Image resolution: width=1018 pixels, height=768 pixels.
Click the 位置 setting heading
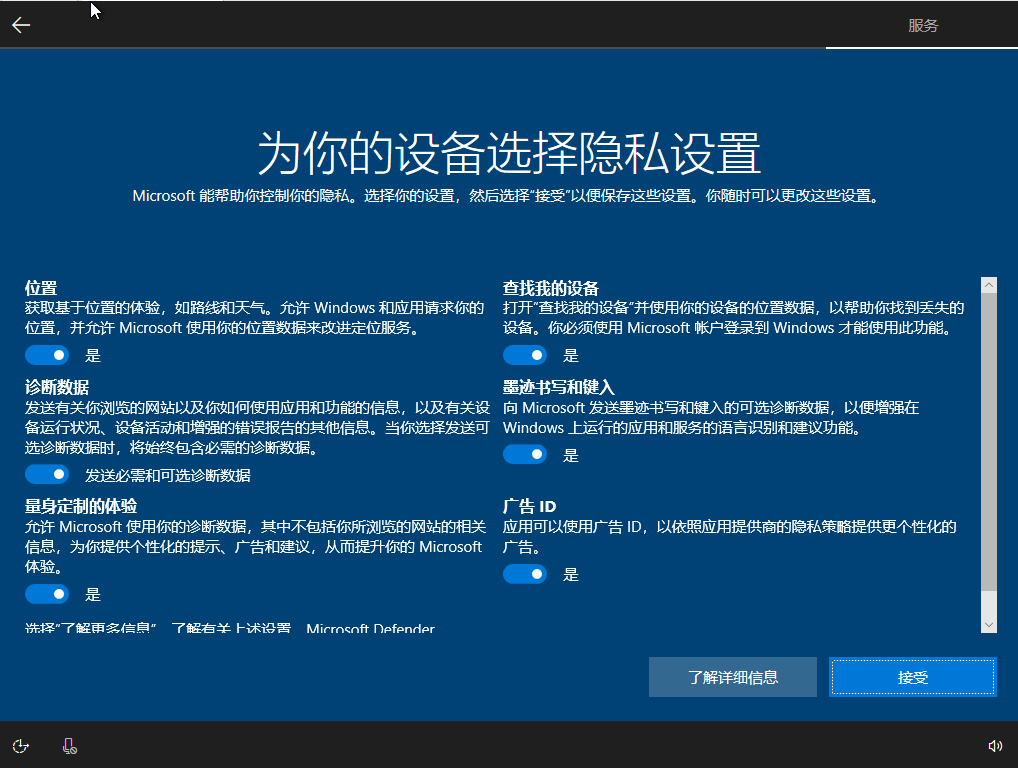41,288
